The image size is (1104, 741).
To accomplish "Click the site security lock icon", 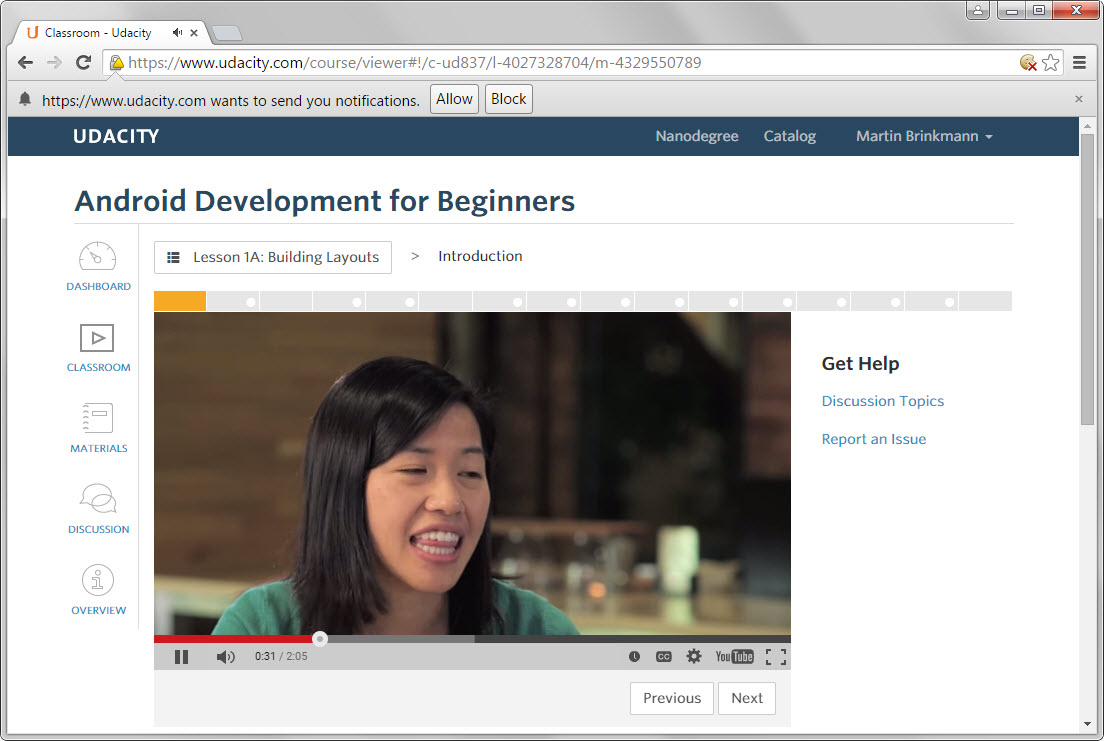I will 117,63.
